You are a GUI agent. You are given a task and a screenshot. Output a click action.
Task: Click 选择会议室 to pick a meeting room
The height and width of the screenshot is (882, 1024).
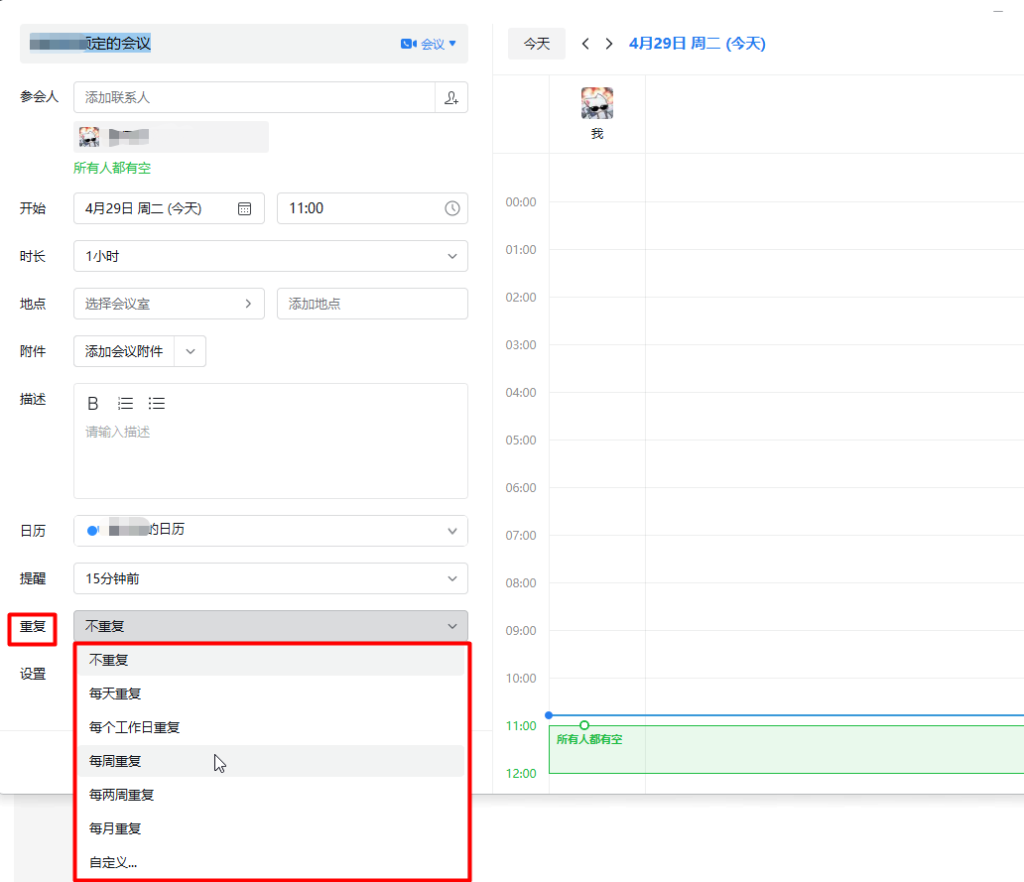point(160,303)
